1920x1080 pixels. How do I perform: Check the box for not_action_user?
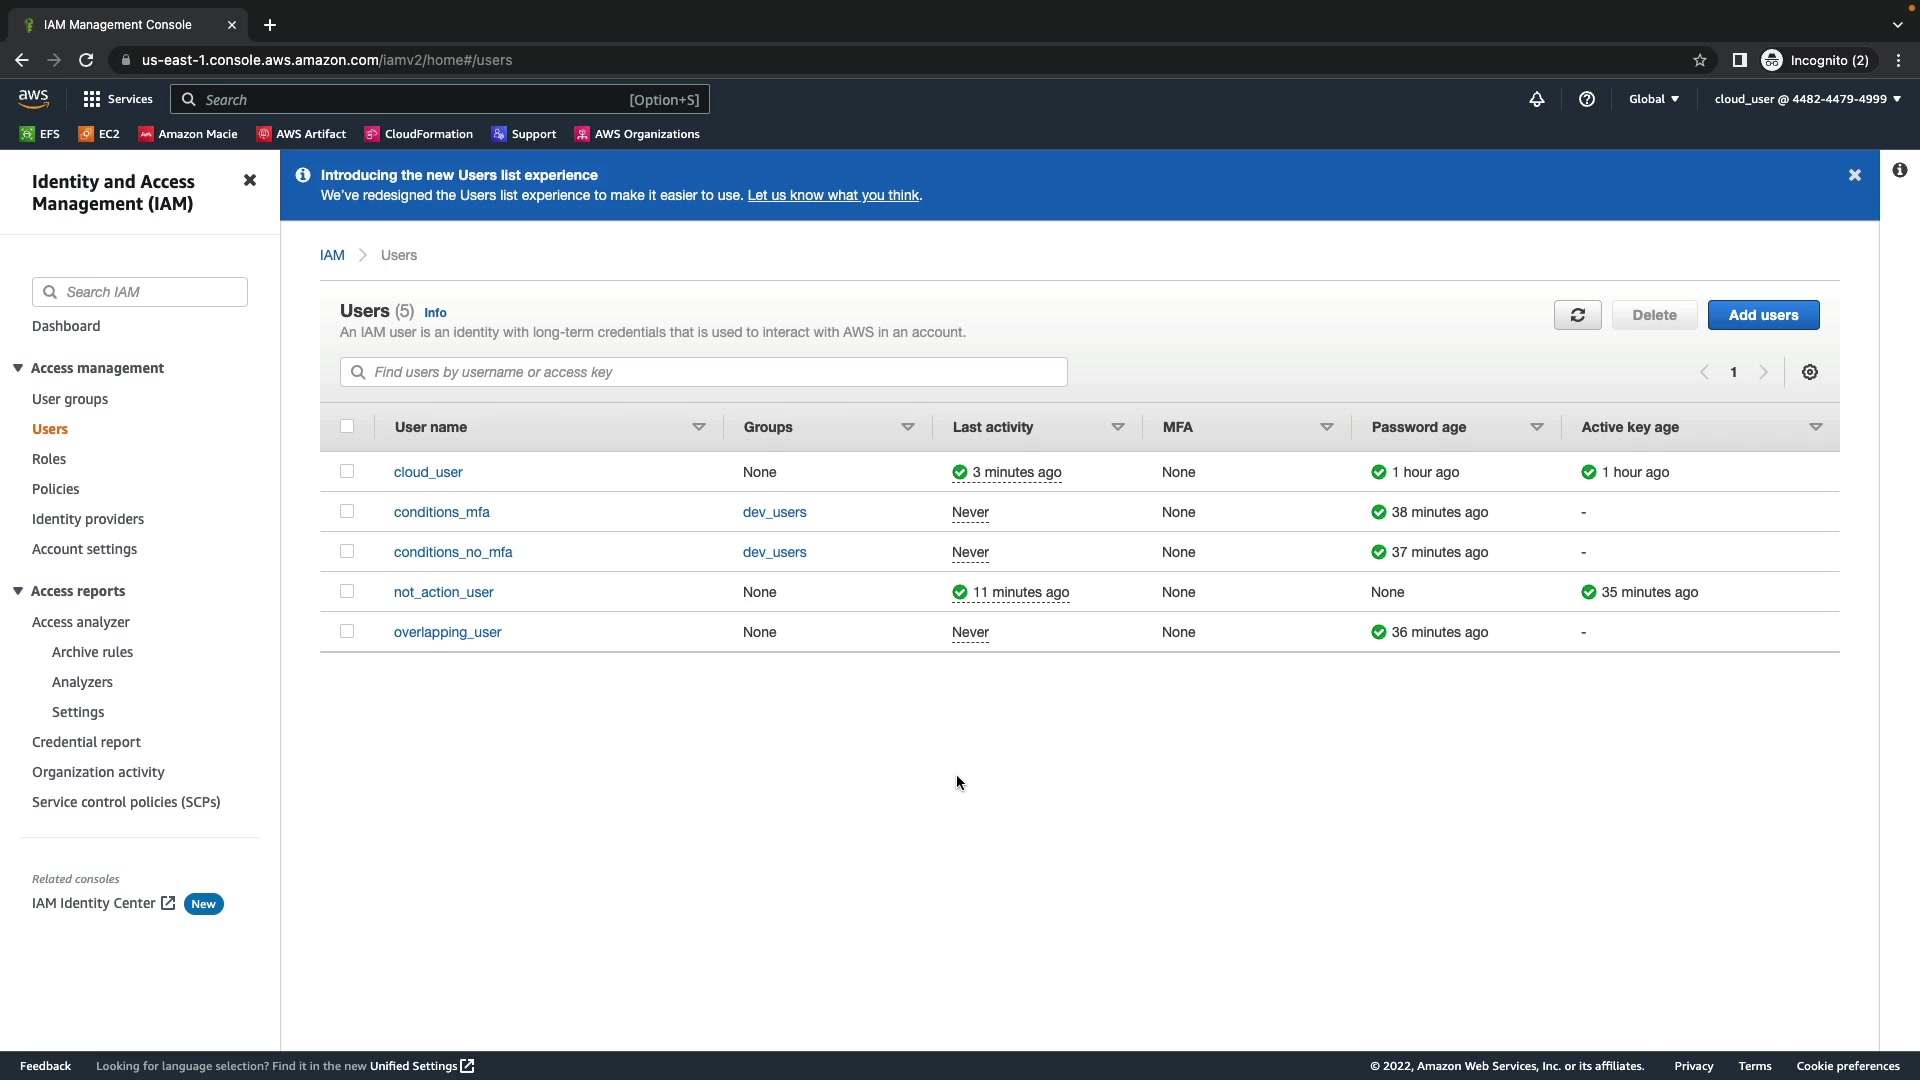pyautogui.click(x=347, y=591)
